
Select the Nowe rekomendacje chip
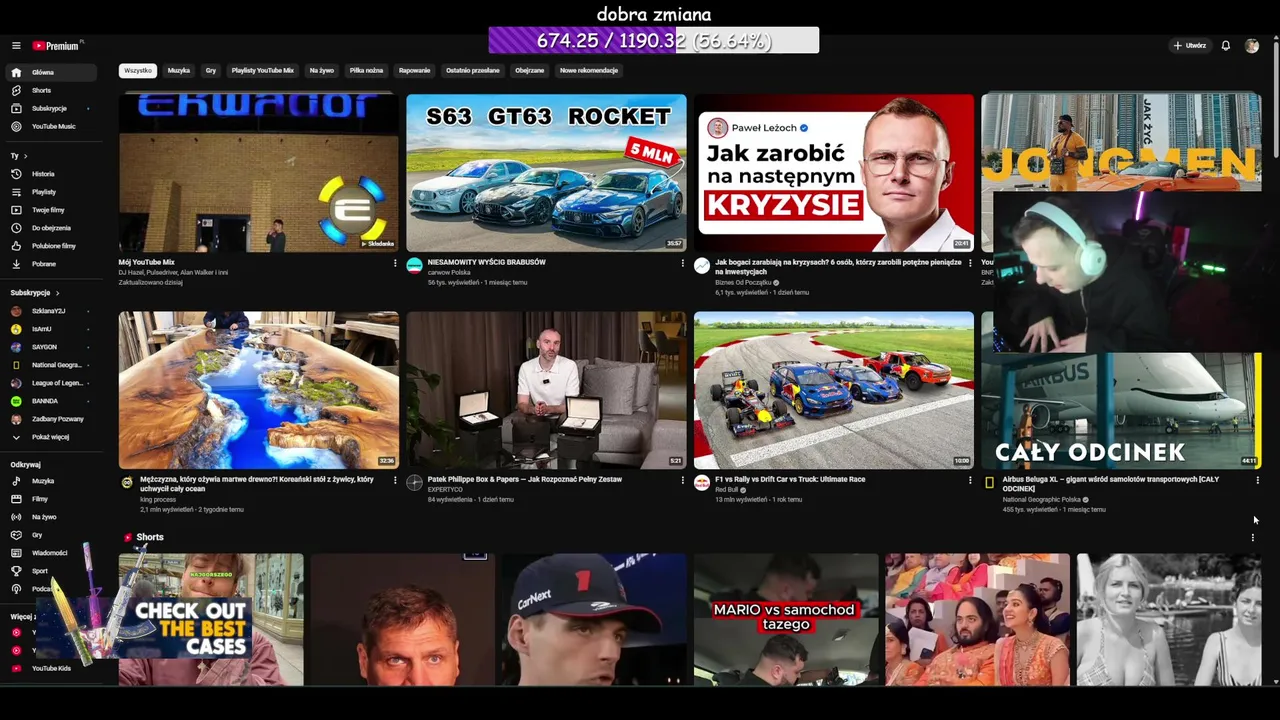[x=589, y=71]
